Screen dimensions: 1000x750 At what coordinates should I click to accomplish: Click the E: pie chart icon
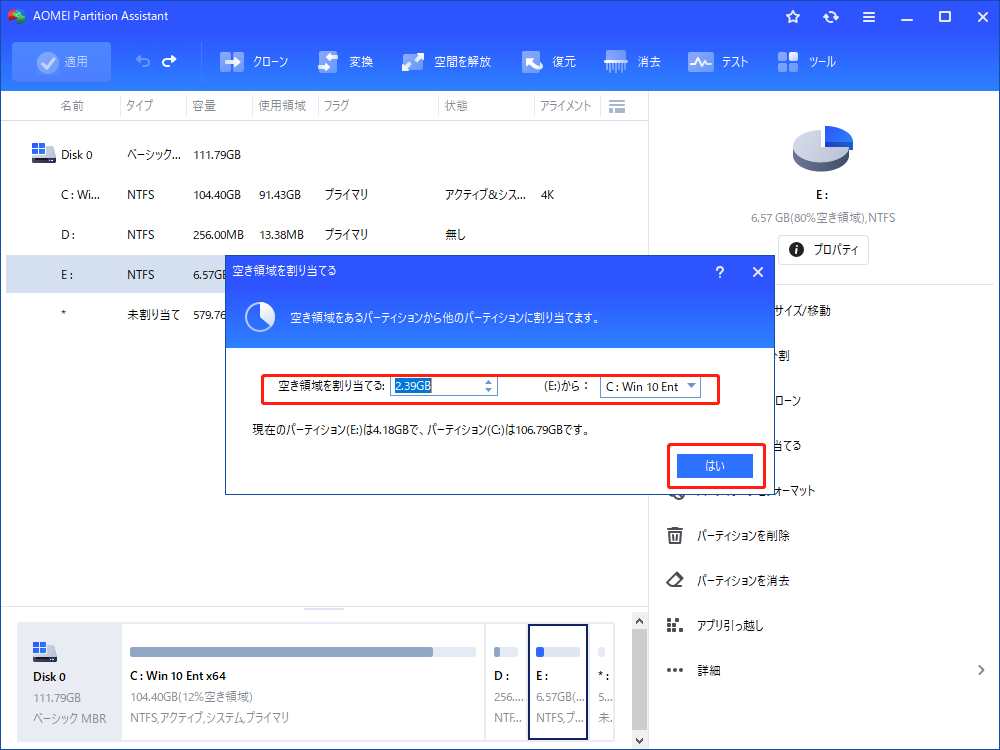(x=823, y=149)
